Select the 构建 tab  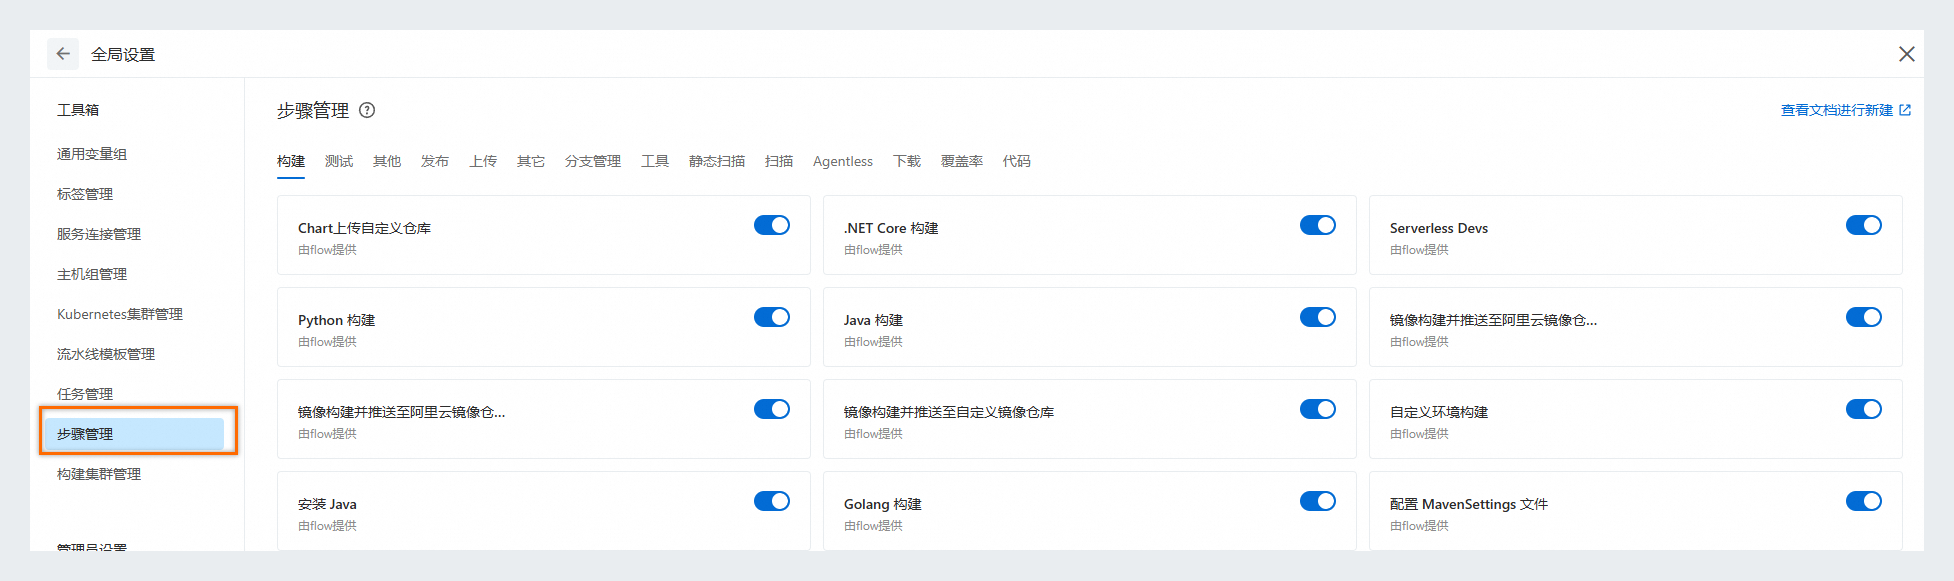(x=291, y=161)
